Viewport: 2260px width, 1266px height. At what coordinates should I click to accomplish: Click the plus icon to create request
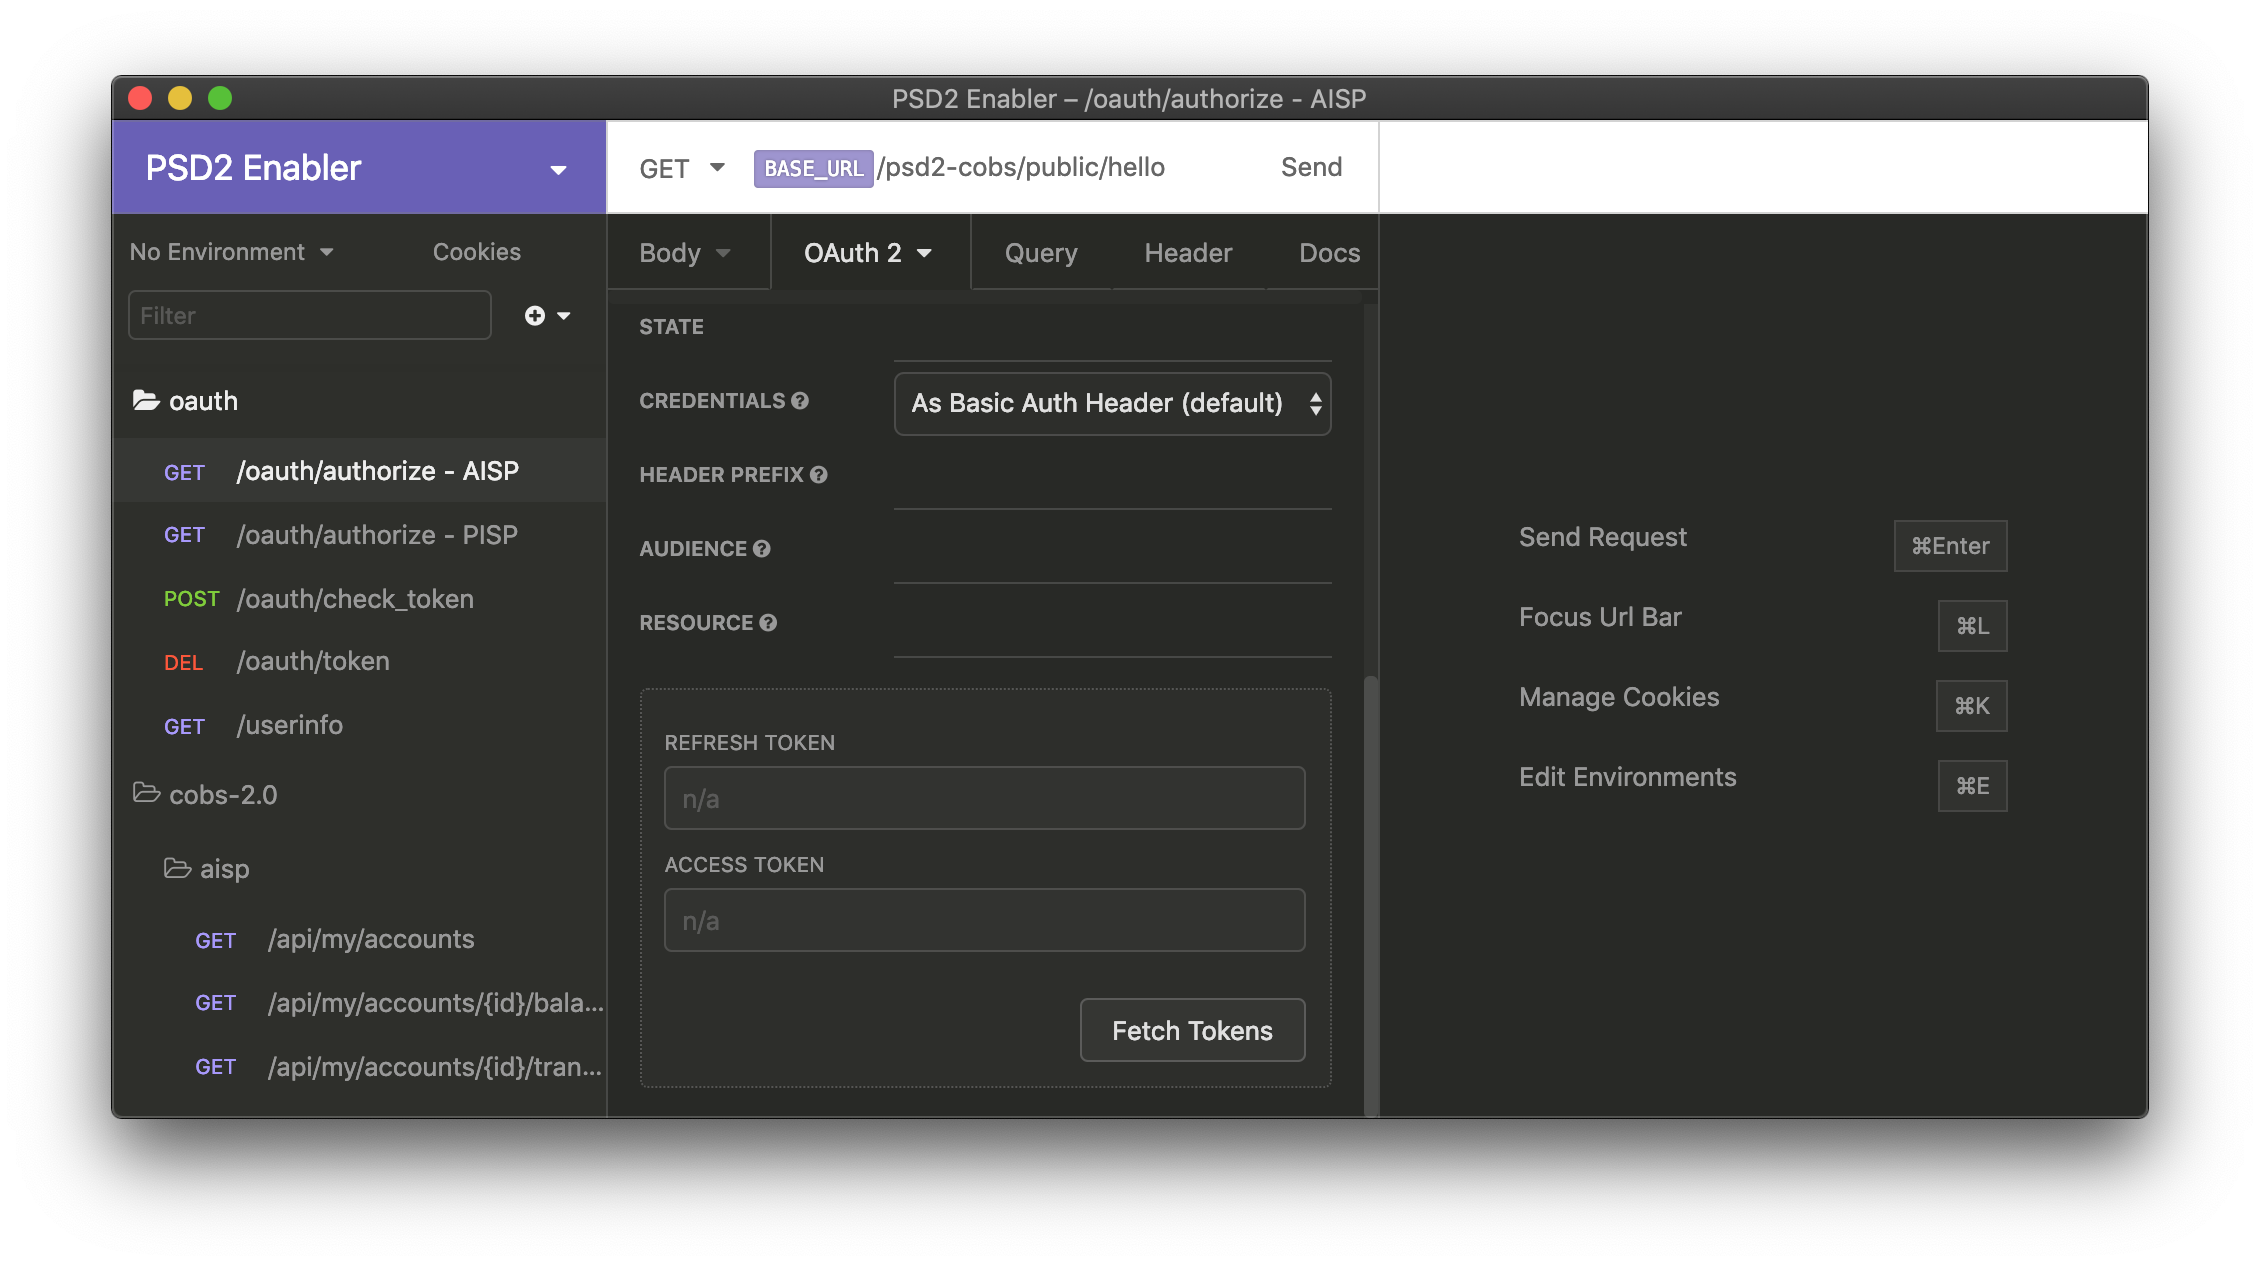(x=535, y=316)
